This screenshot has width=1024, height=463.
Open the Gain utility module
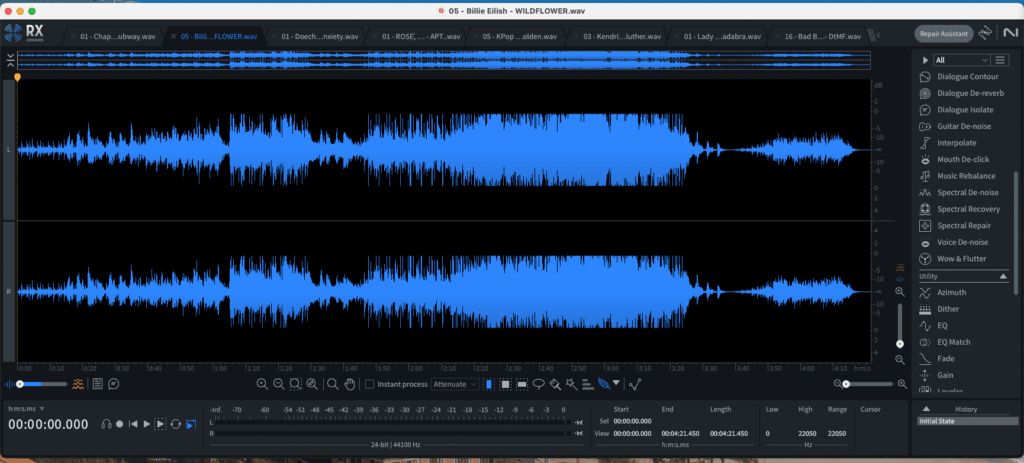pos(937,375)
